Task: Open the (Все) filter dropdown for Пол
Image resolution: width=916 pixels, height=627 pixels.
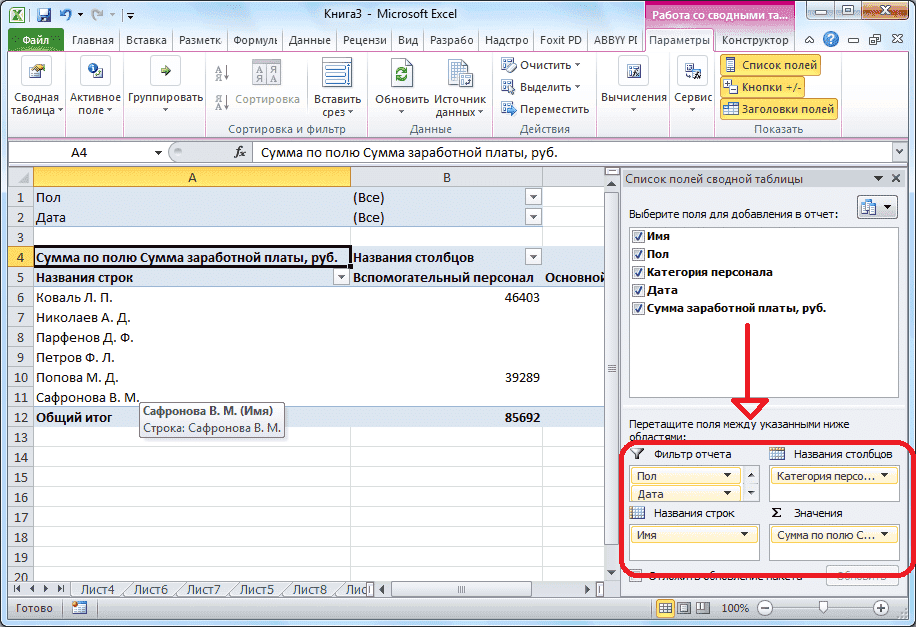Action: point(533,198)
